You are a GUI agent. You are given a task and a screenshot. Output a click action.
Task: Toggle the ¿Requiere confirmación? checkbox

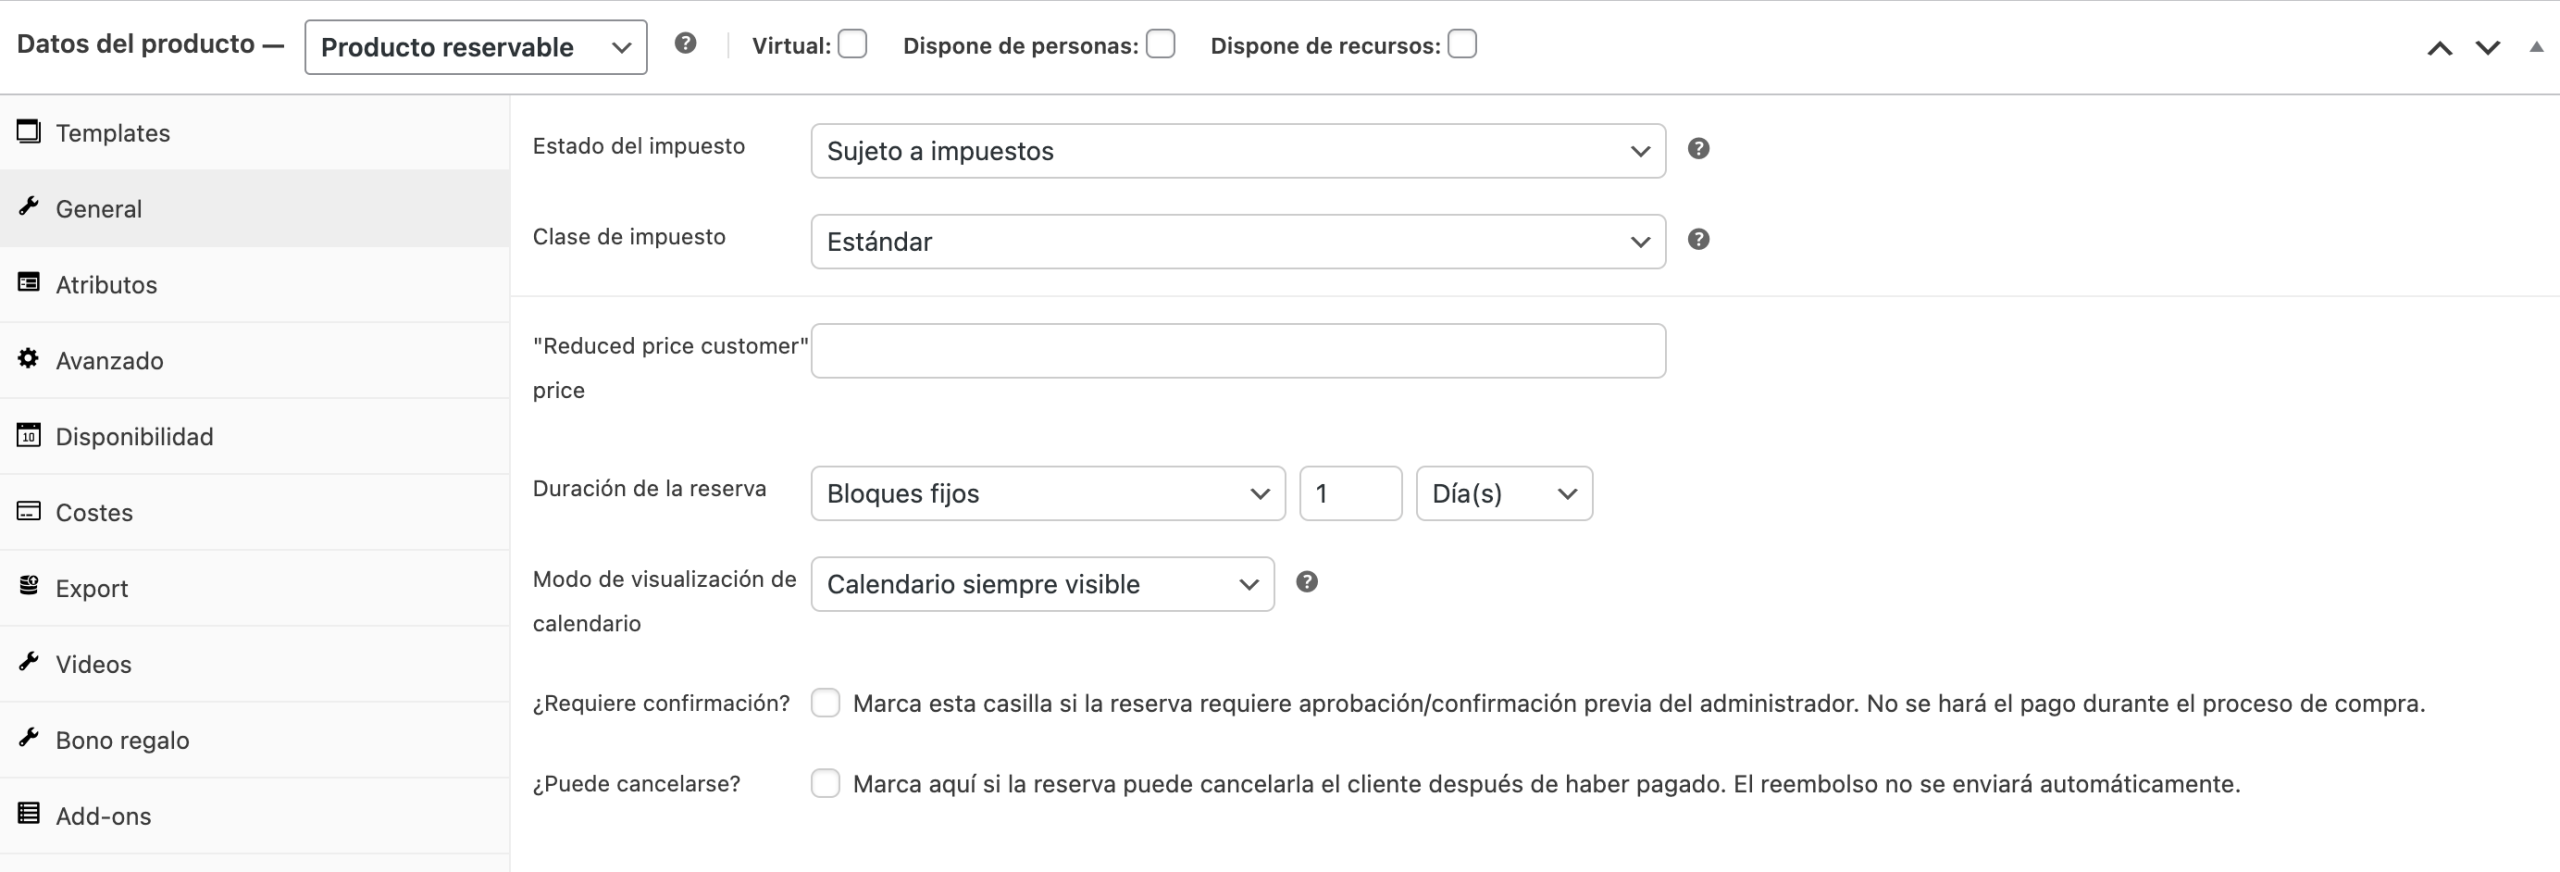tap(825, 703)
